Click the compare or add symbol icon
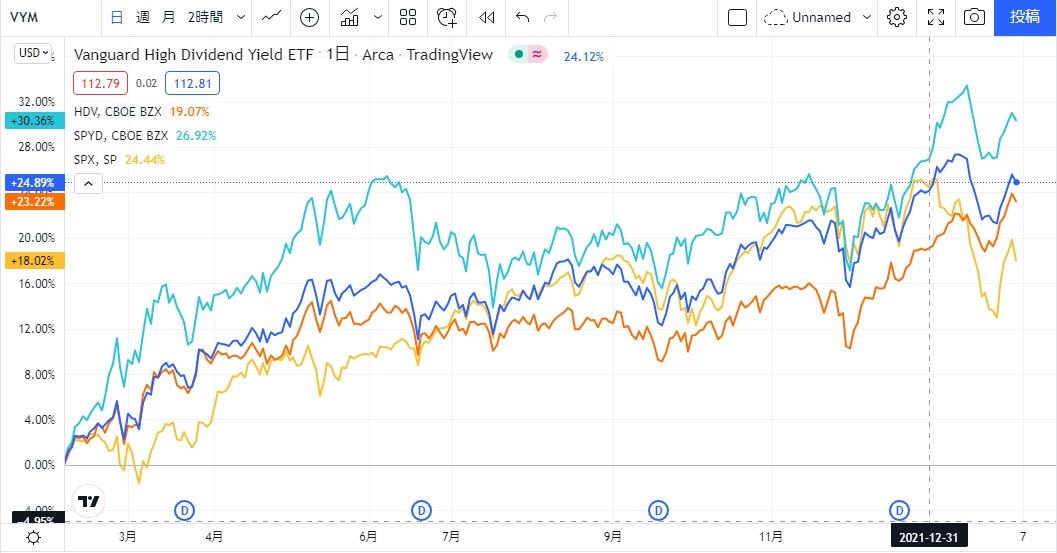Screen dimensions: 1057x553 (309, 18)
